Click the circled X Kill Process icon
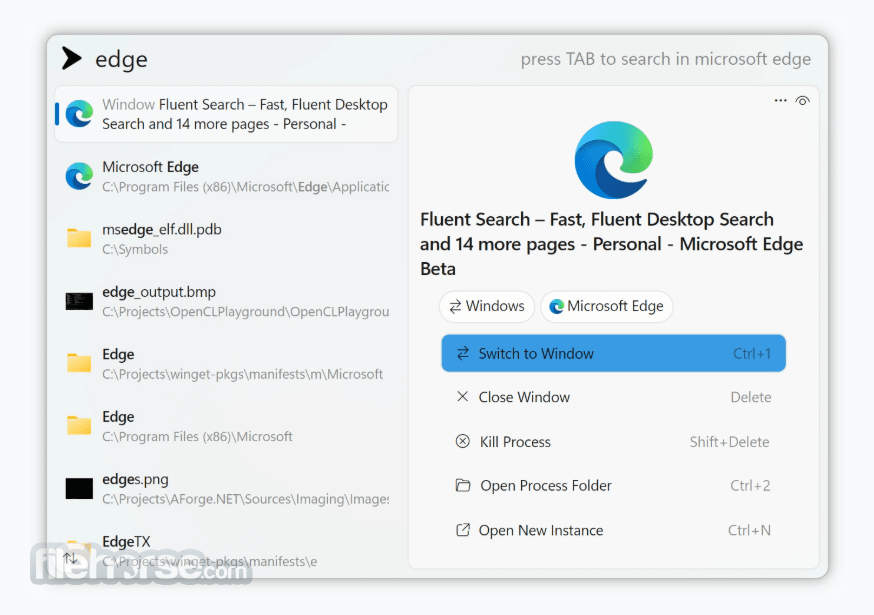Screen dimensions: 874x615 coord(463,442)
